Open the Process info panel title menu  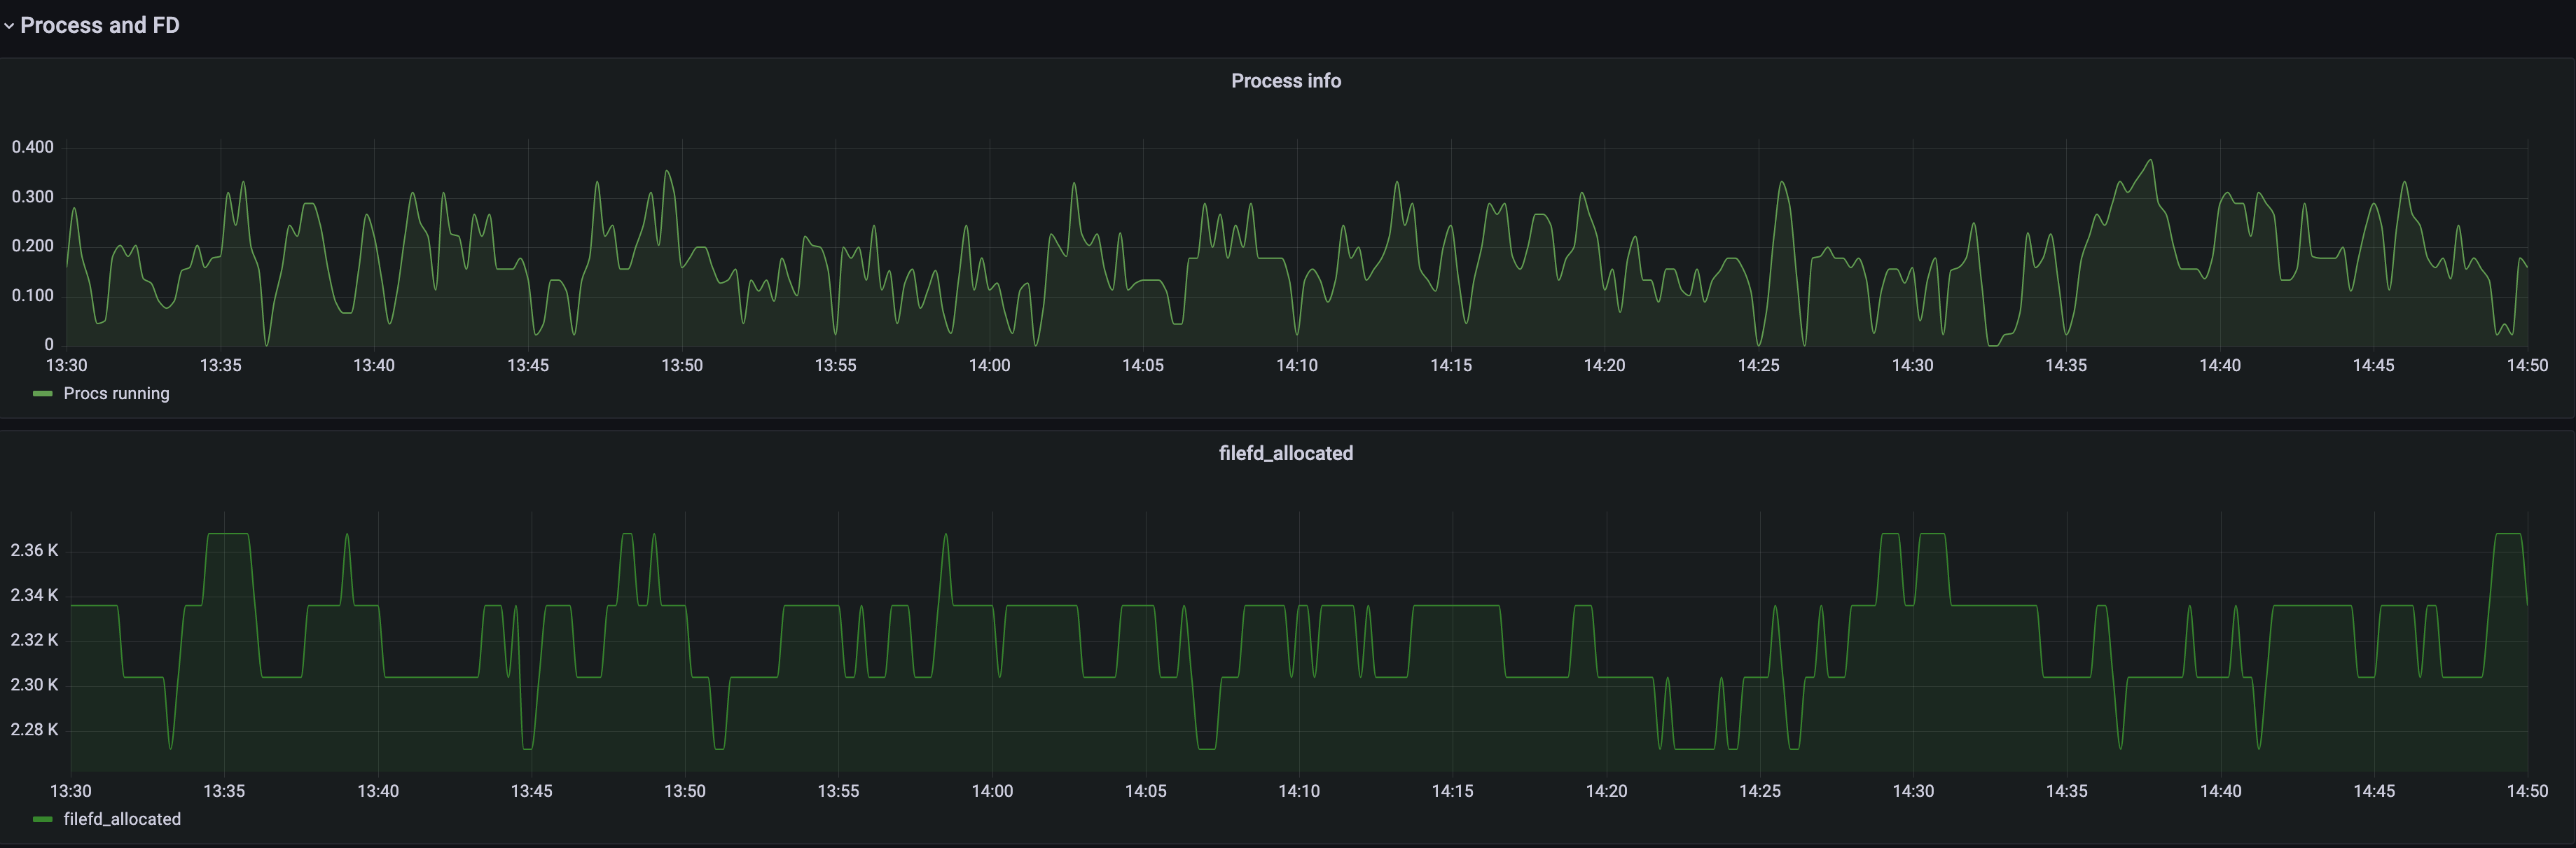pyautogui.click(x=1286, y=81)
